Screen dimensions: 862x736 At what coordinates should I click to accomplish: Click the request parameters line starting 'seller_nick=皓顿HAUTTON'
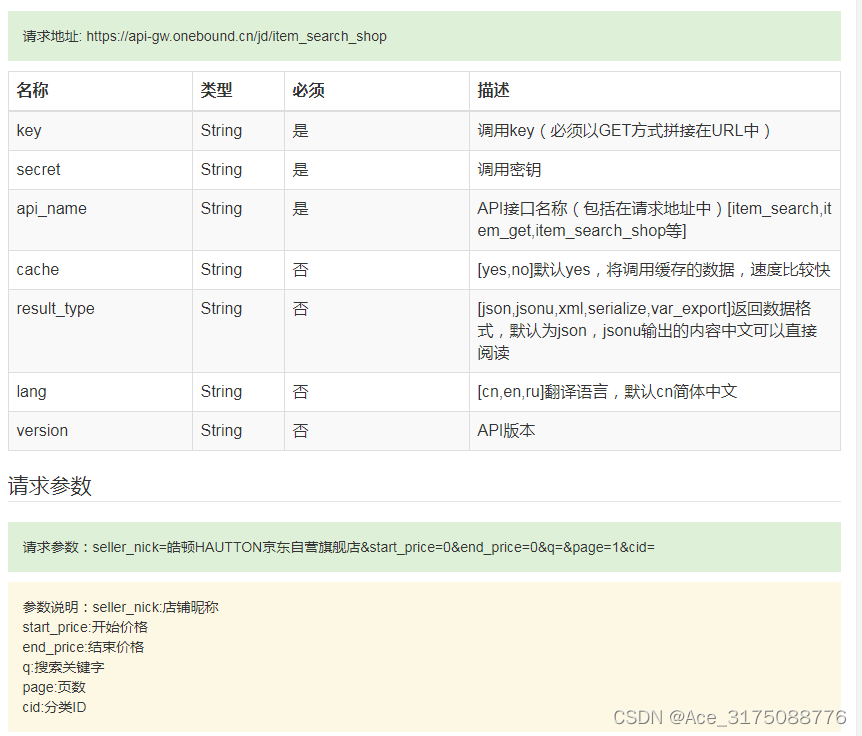tap(373, 547)
